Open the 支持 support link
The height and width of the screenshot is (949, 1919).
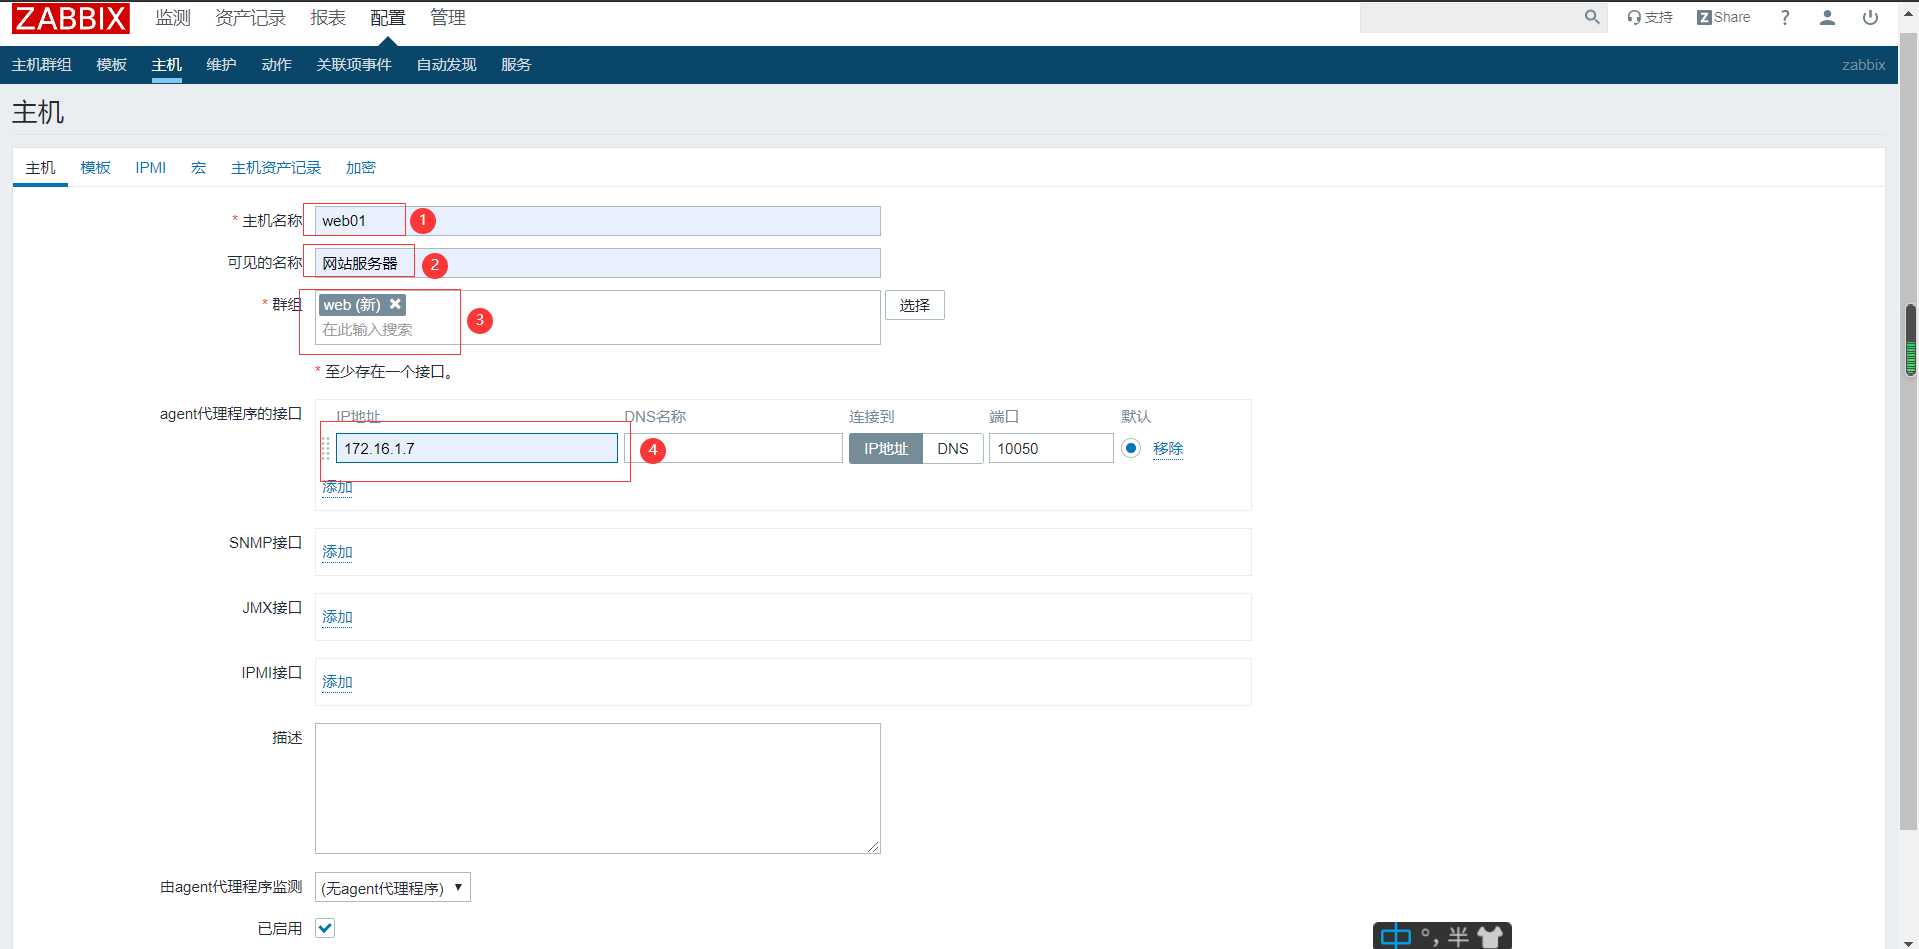[x=1650, y=17]
